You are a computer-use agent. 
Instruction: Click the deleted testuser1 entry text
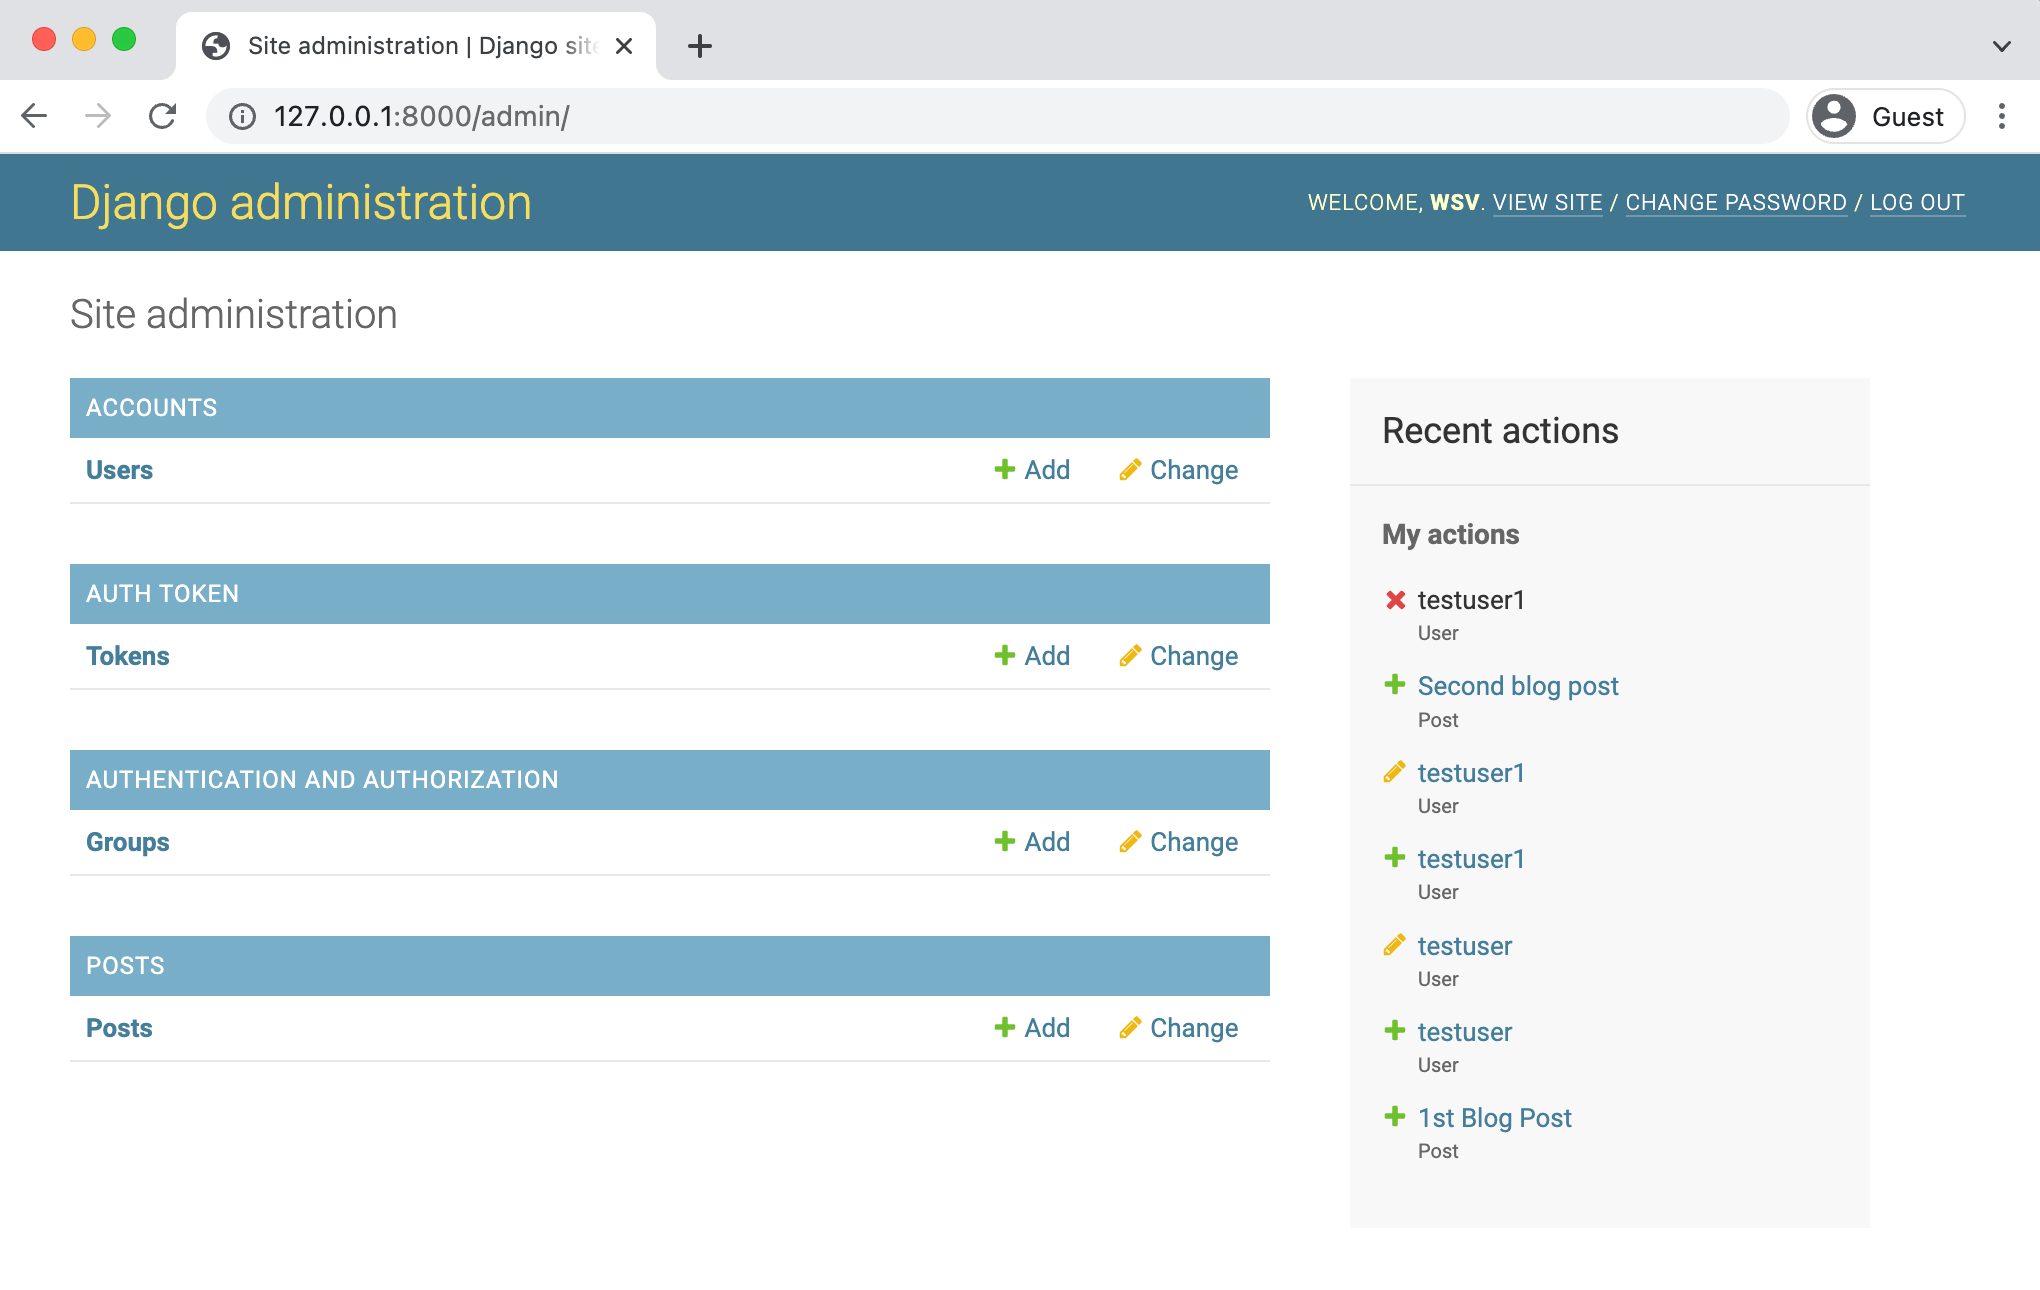coord(1471,600)
